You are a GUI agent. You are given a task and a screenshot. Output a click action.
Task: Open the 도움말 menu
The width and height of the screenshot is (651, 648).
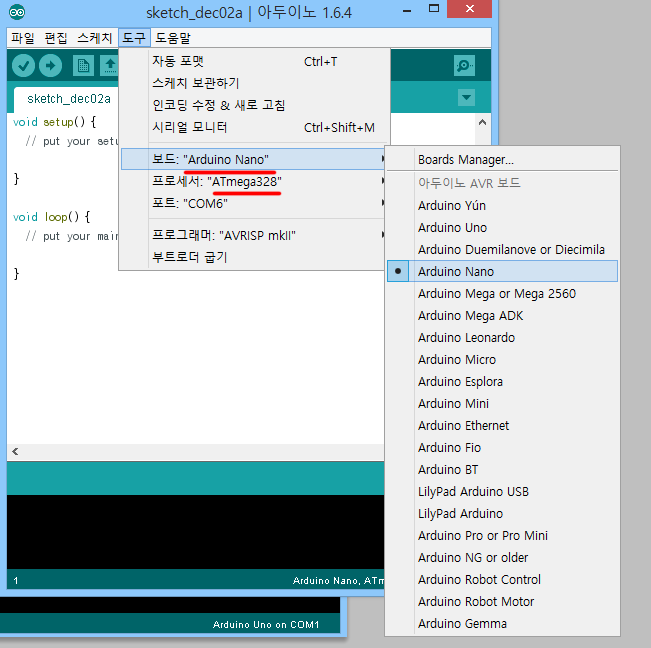point(173,38)
